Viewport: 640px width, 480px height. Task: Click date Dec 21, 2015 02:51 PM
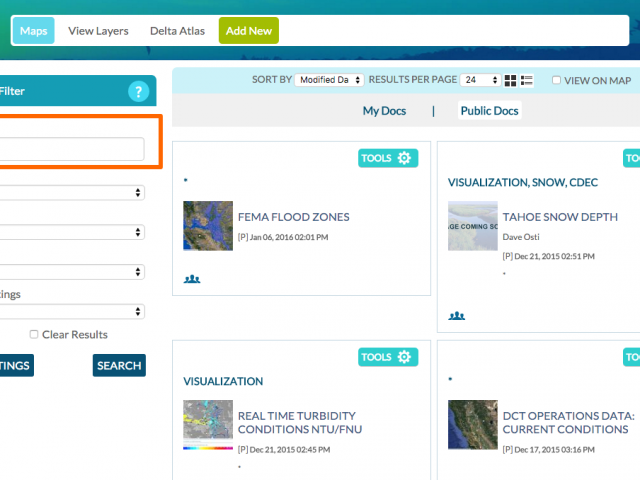pyautogui.click(x=554, y=256)
